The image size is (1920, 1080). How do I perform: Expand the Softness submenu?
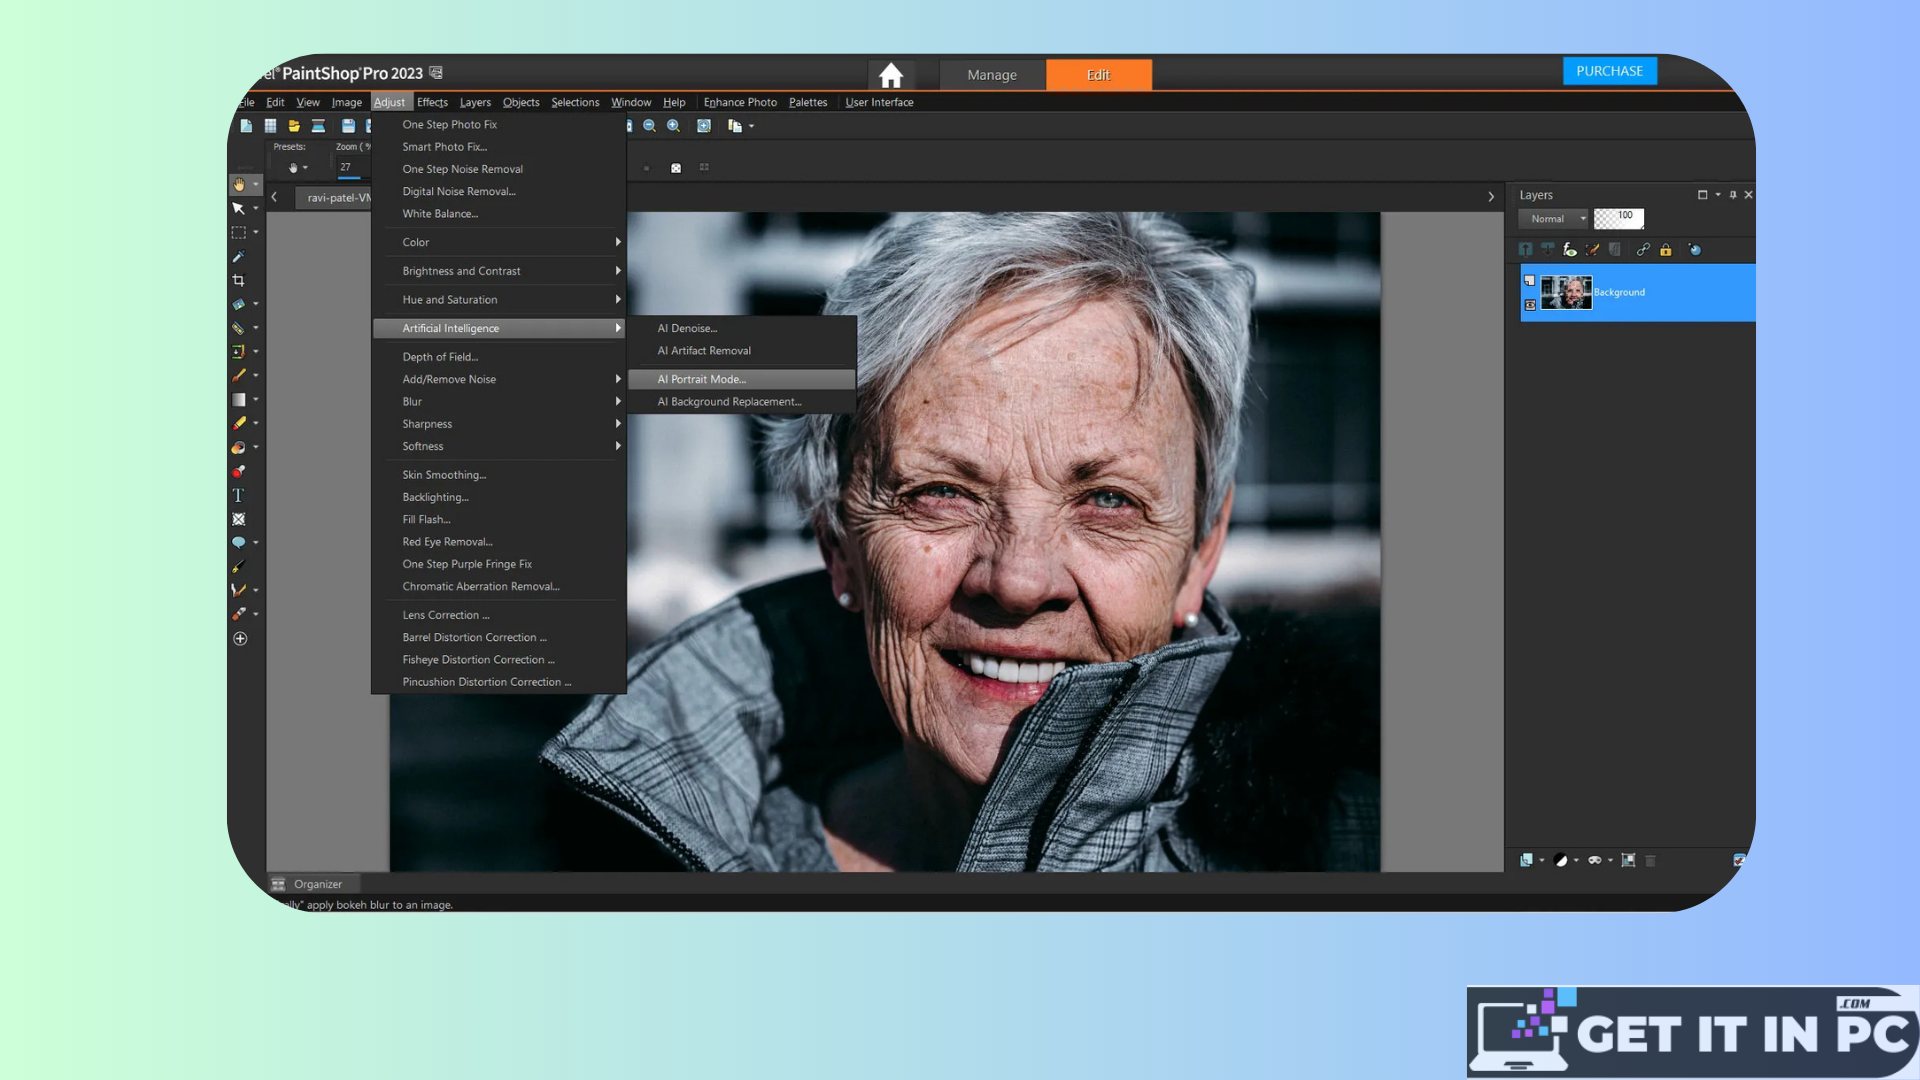pos(499,447)
